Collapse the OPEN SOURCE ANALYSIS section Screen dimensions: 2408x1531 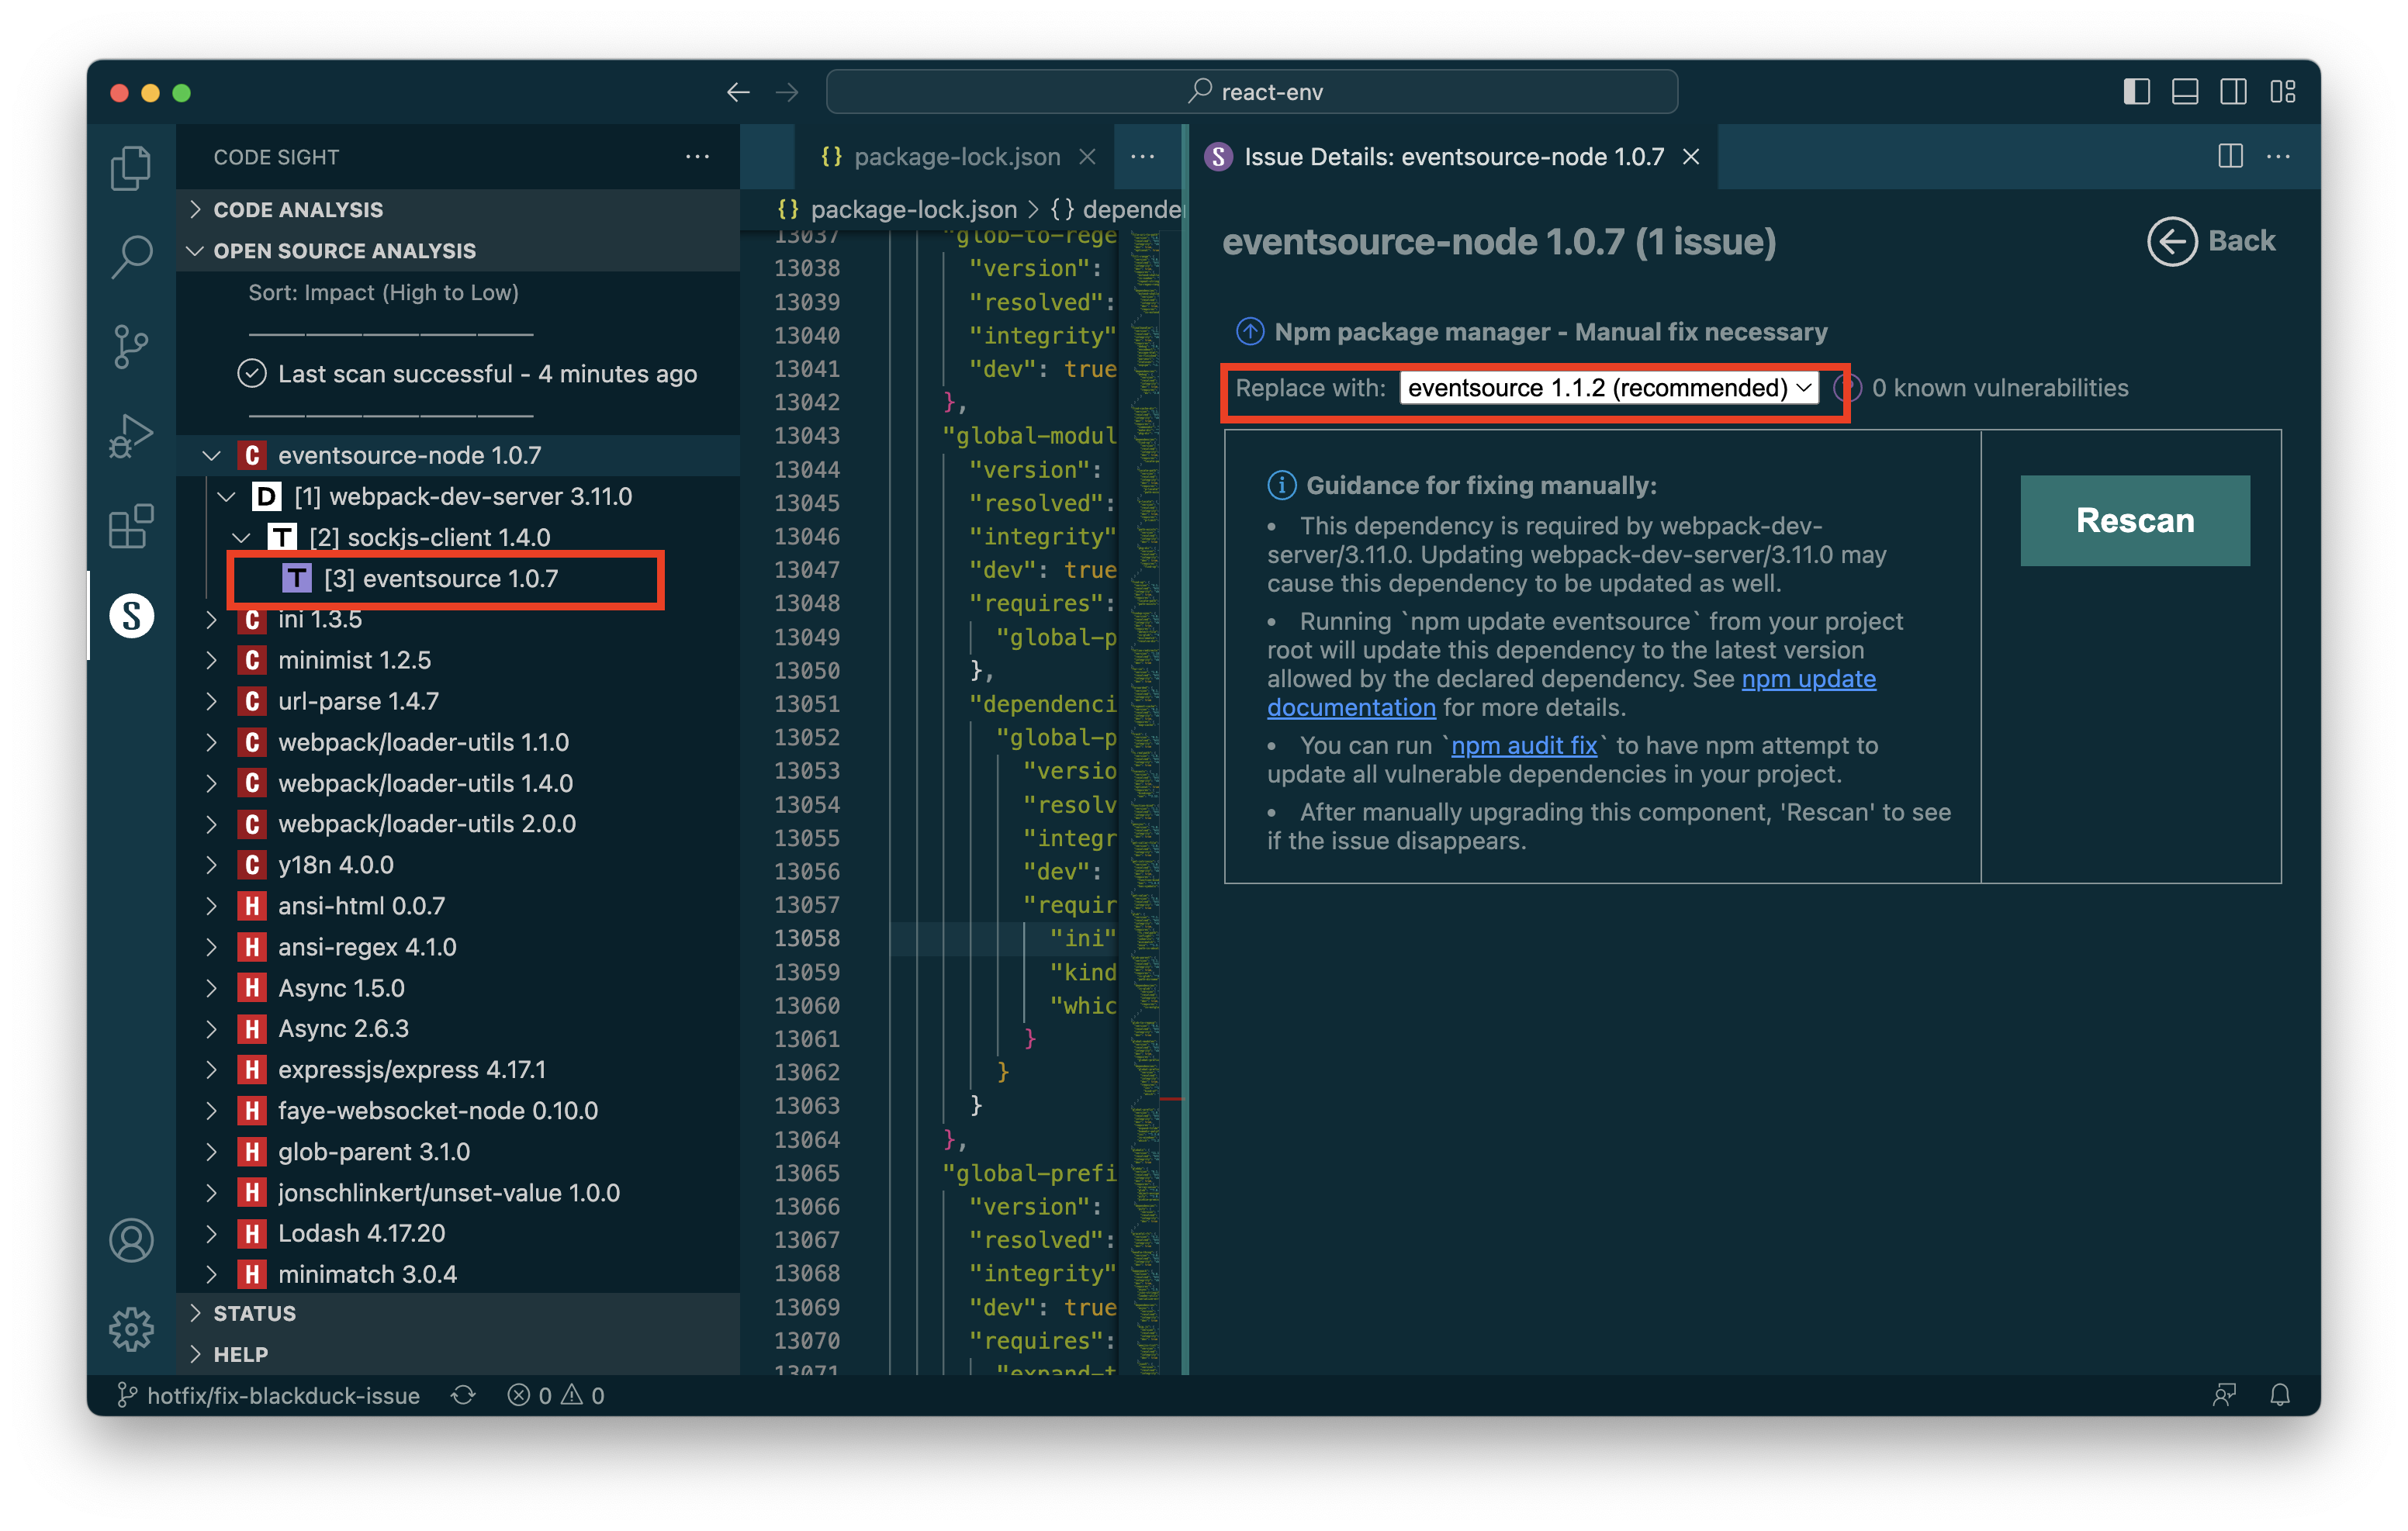click(x=458, y=250)
